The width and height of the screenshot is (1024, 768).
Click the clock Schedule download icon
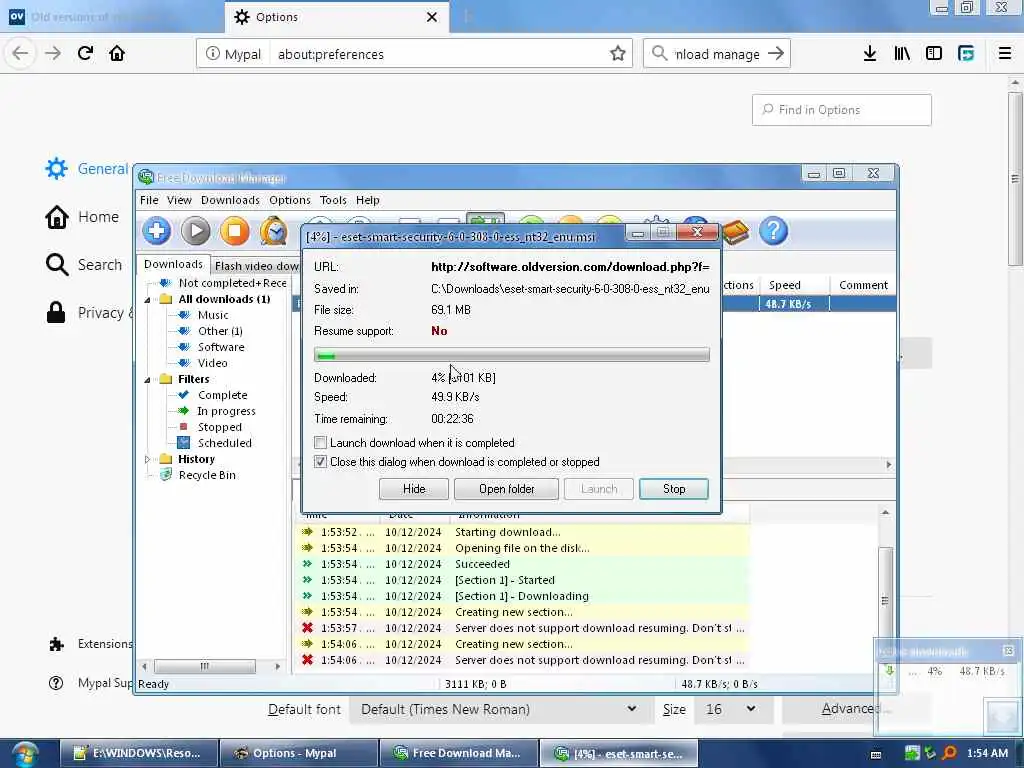tap(274, 231)
